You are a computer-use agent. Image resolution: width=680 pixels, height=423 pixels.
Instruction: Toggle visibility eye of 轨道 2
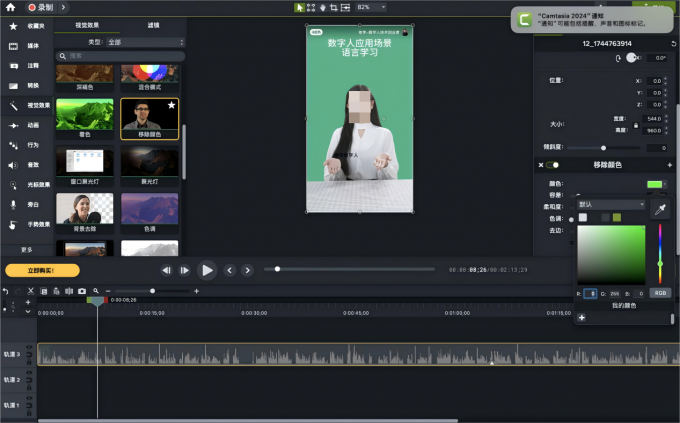(29, 373)
